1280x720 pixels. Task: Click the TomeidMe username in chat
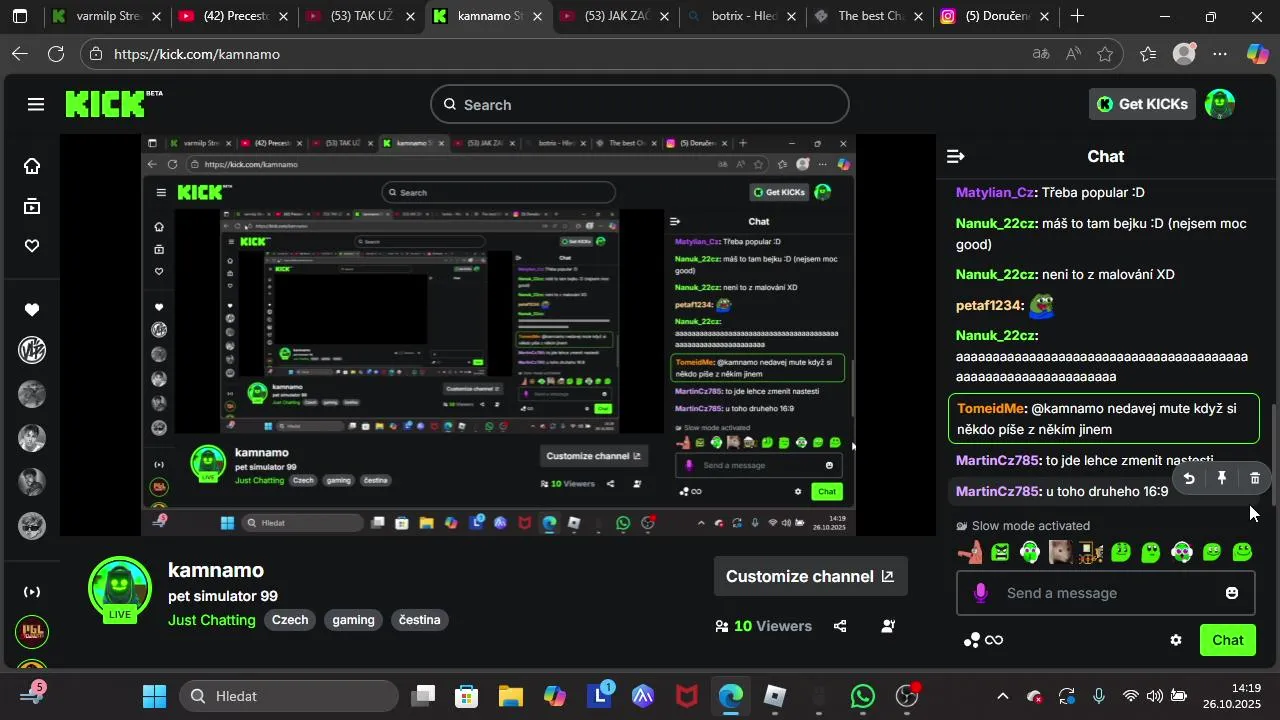click(x=991, y=408)
